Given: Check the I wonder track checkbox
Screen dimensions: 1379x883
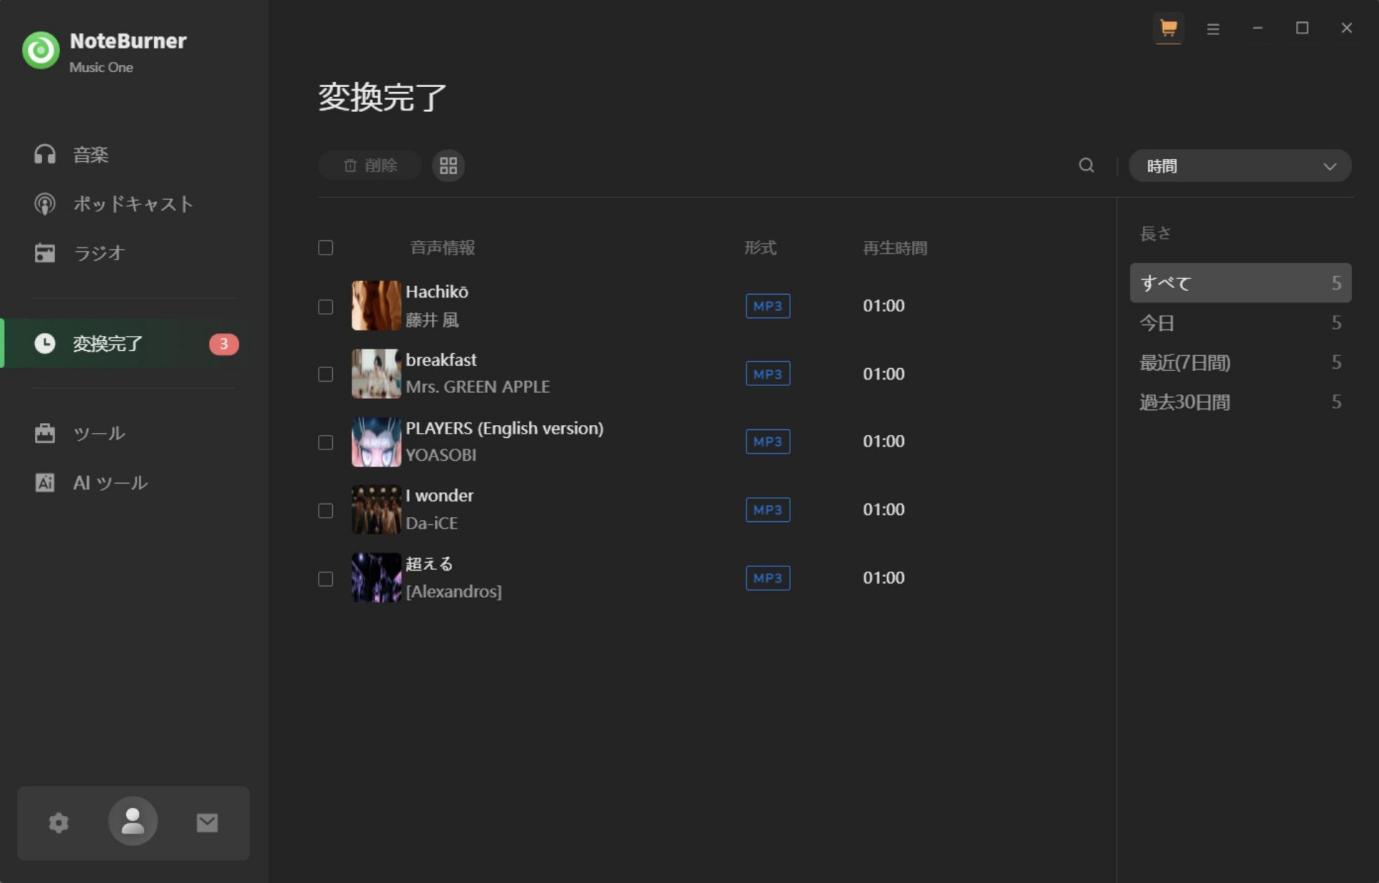Looking at the screenshot, I should [x=325, y=510].
